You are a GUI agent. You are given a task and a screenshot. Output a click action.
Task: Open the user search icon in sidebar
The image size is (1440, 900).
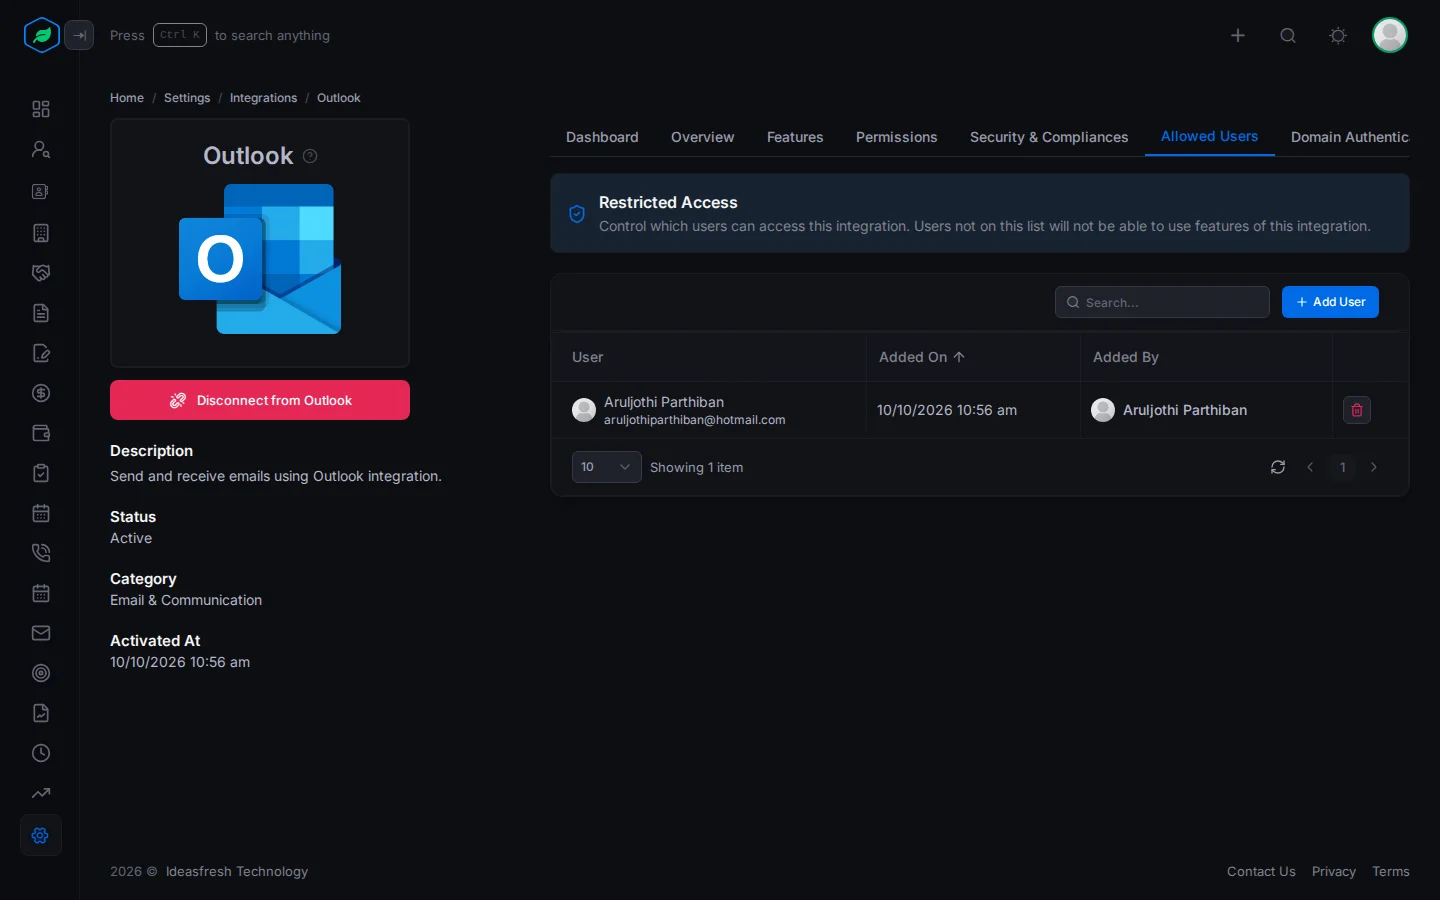(41, 150)
